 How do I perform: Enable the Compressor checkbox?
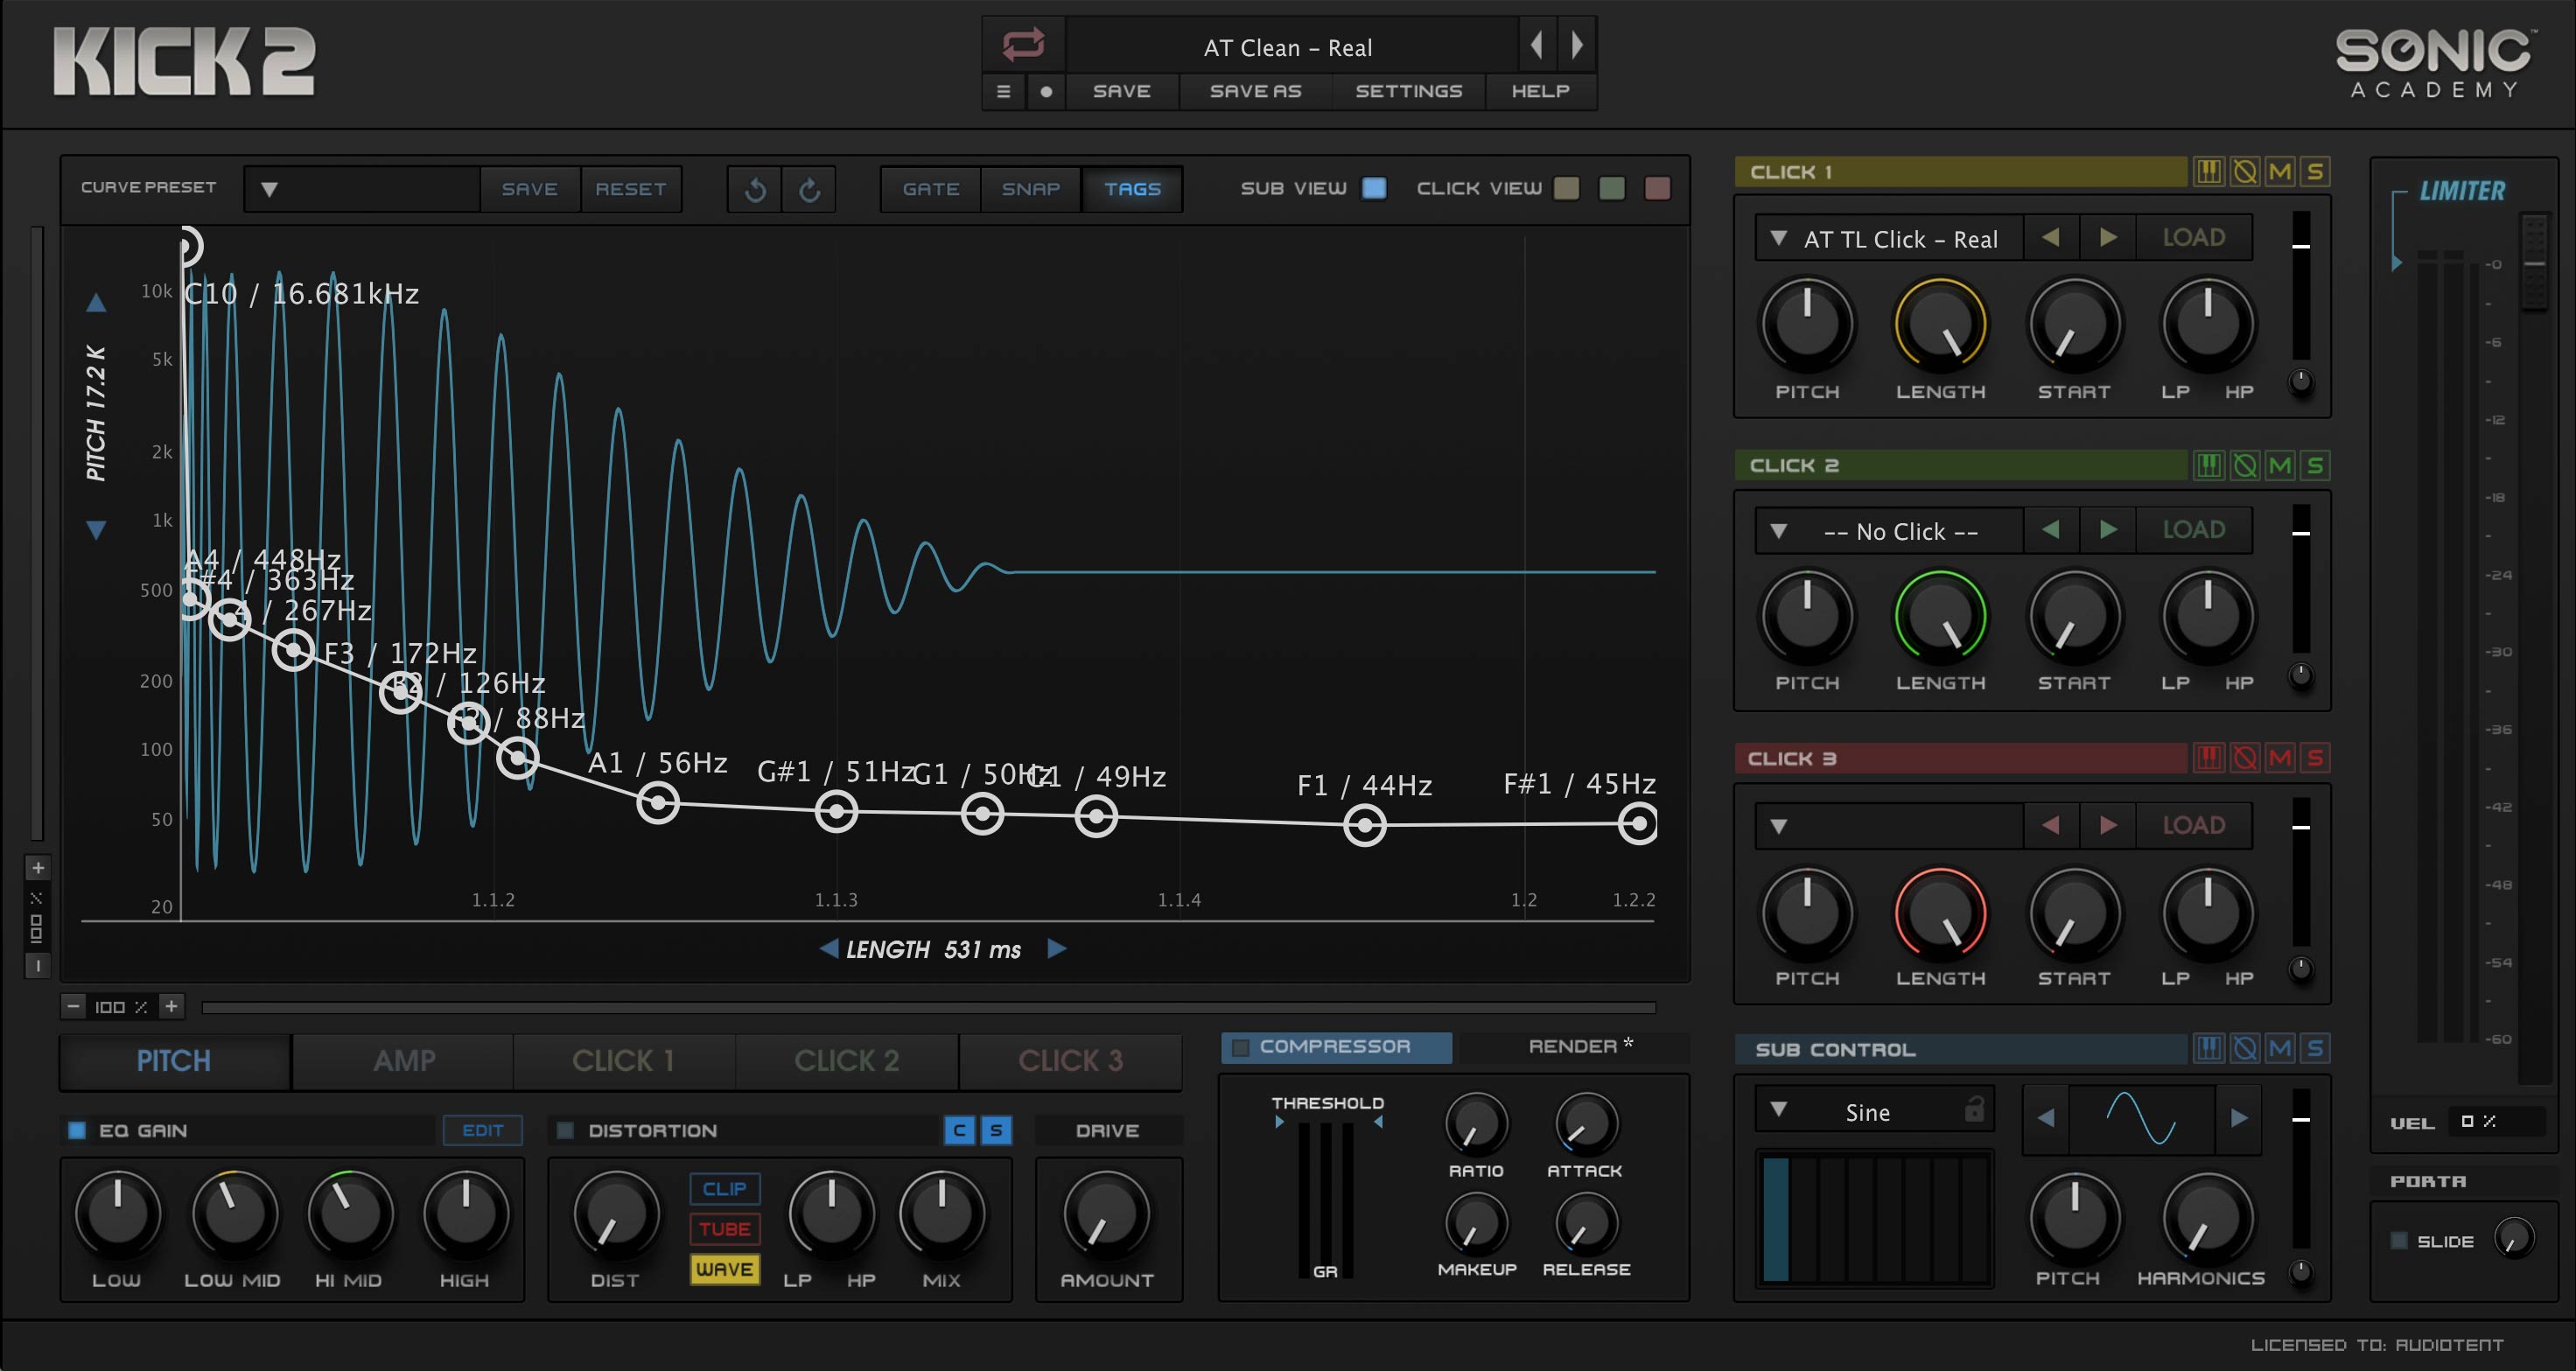tap(1241, 1047)
